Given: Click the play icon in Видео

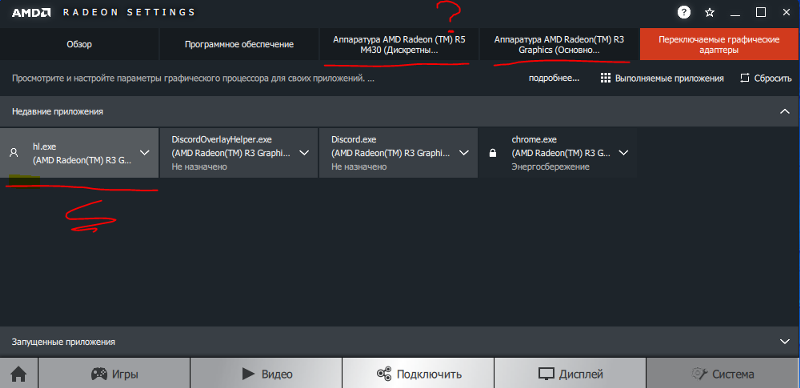Looking at the screenshot, I should pos(248,374).
